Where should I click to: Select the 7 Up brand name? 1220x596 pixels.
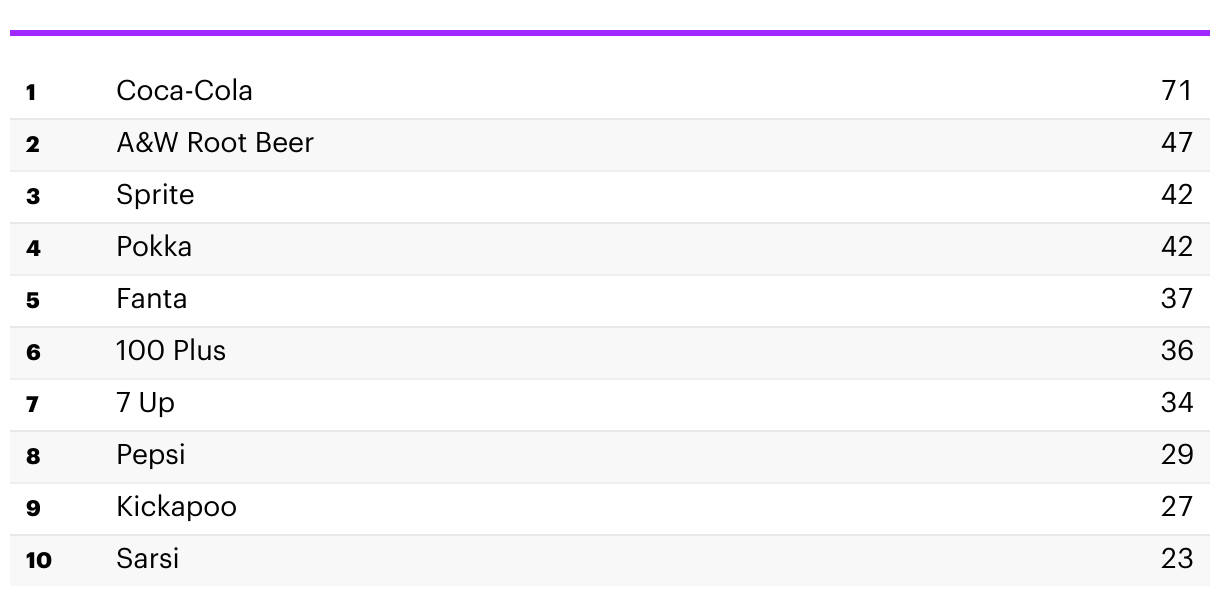[x=145, y=404]
